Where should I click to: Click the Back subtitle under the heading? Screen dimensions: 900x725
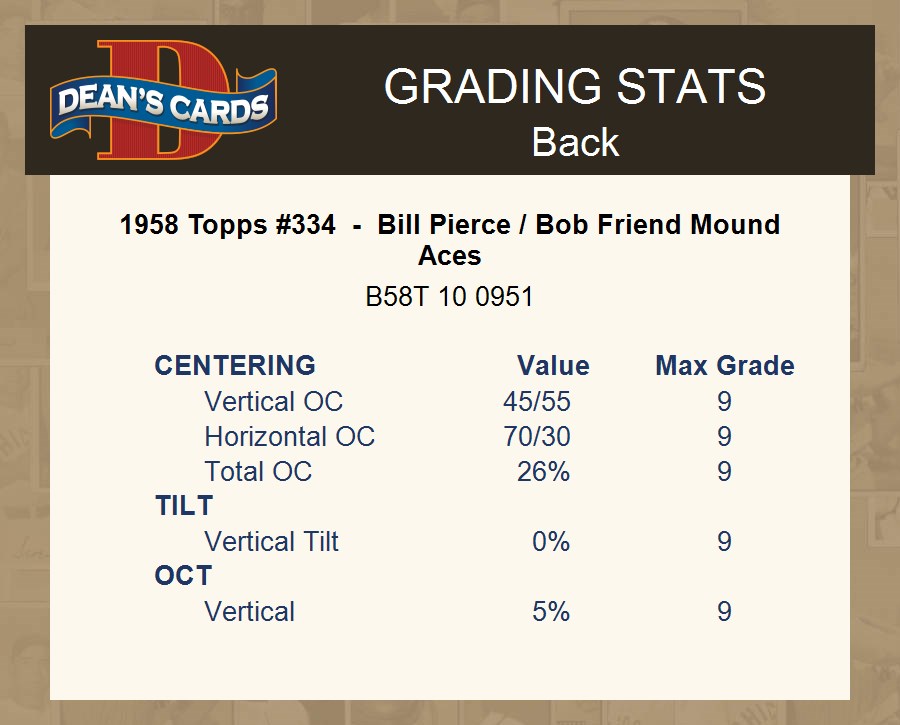point(575,142)
